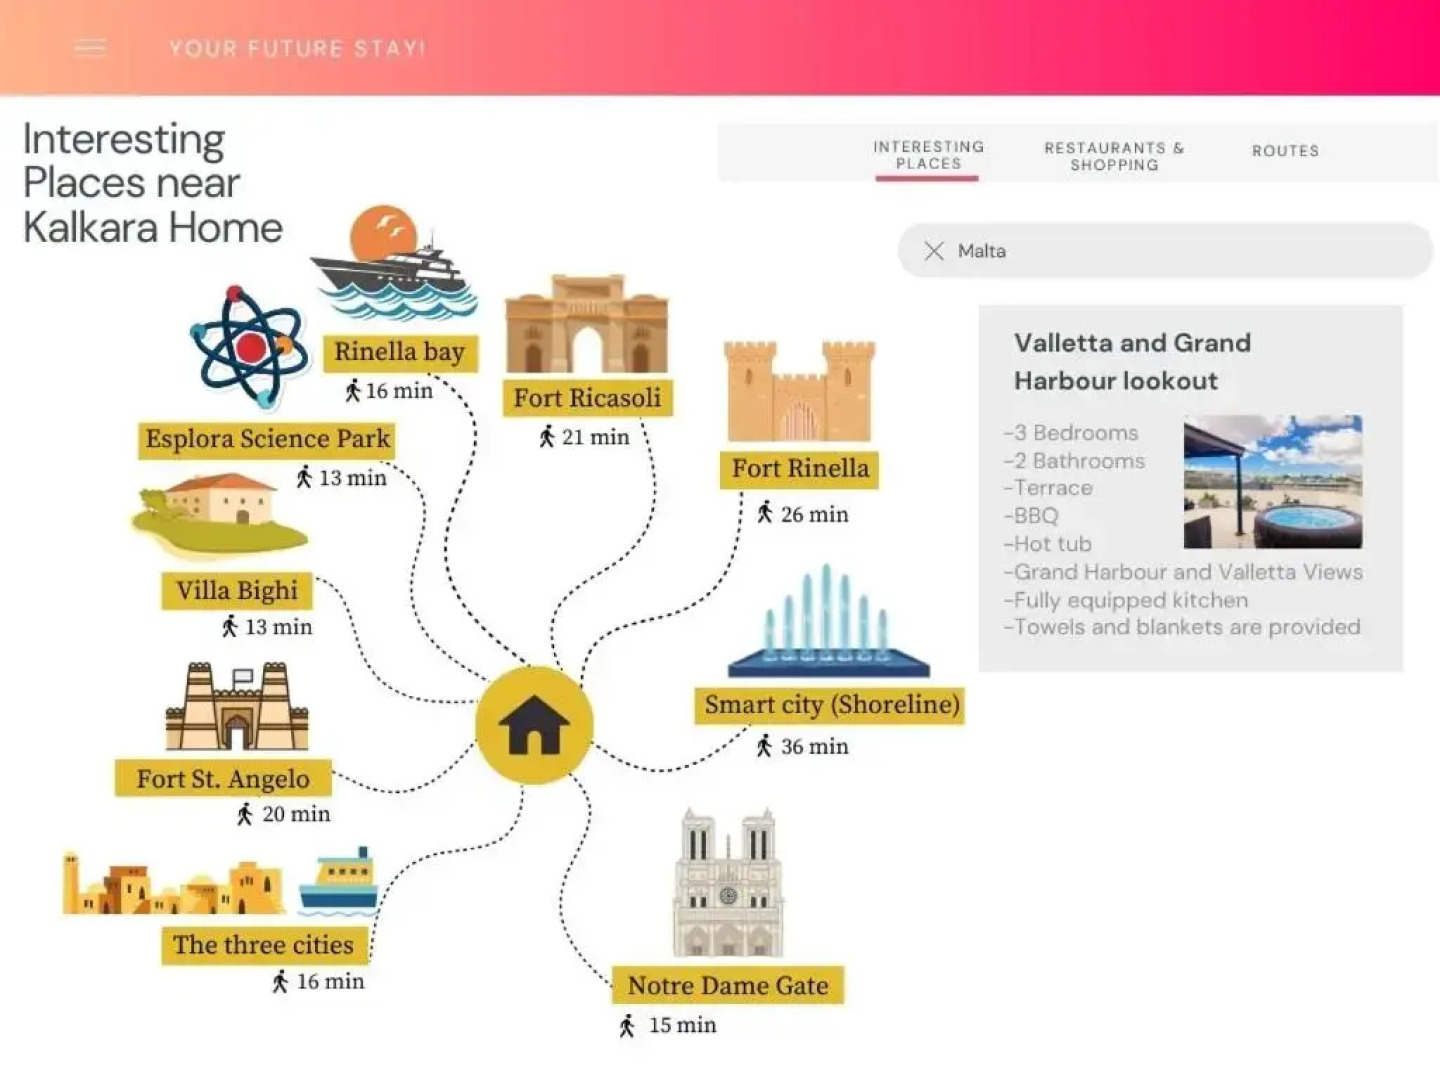The width and height of the screenshot is (1440, 1080).
Task: Switch to the Interesting Places tab
Action: point(928,155)
